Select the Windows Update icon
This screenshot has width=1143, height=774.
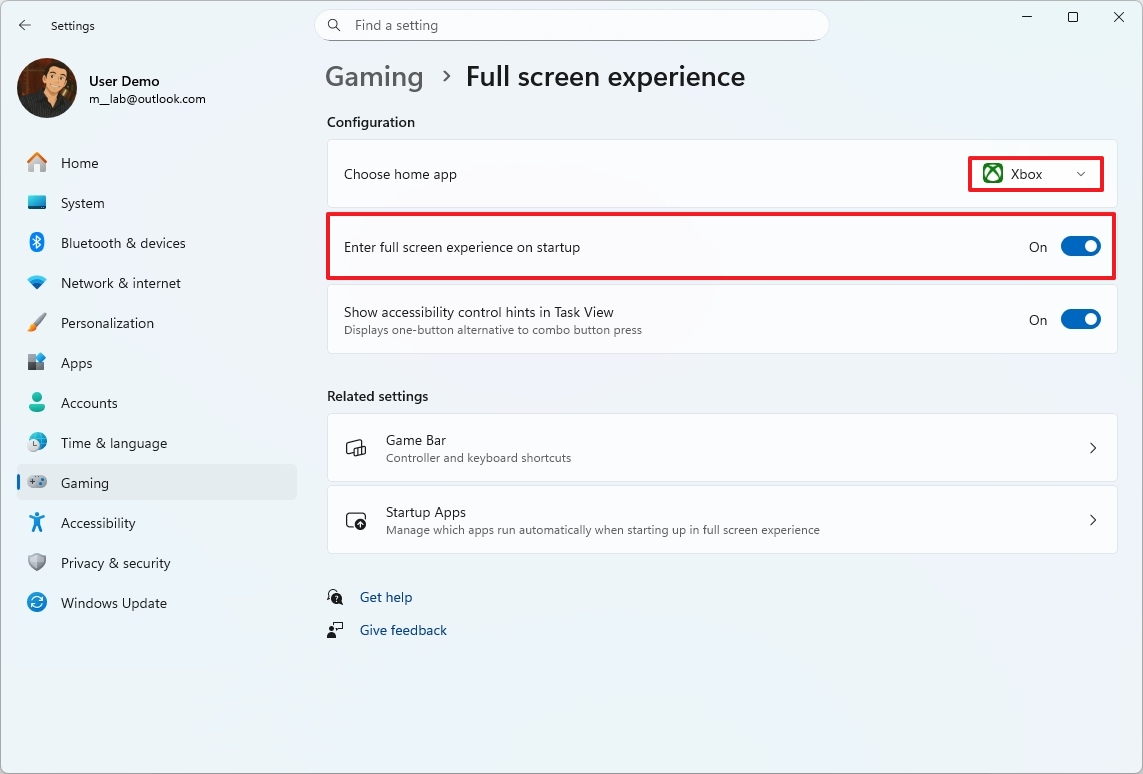(x=36, y=603)
